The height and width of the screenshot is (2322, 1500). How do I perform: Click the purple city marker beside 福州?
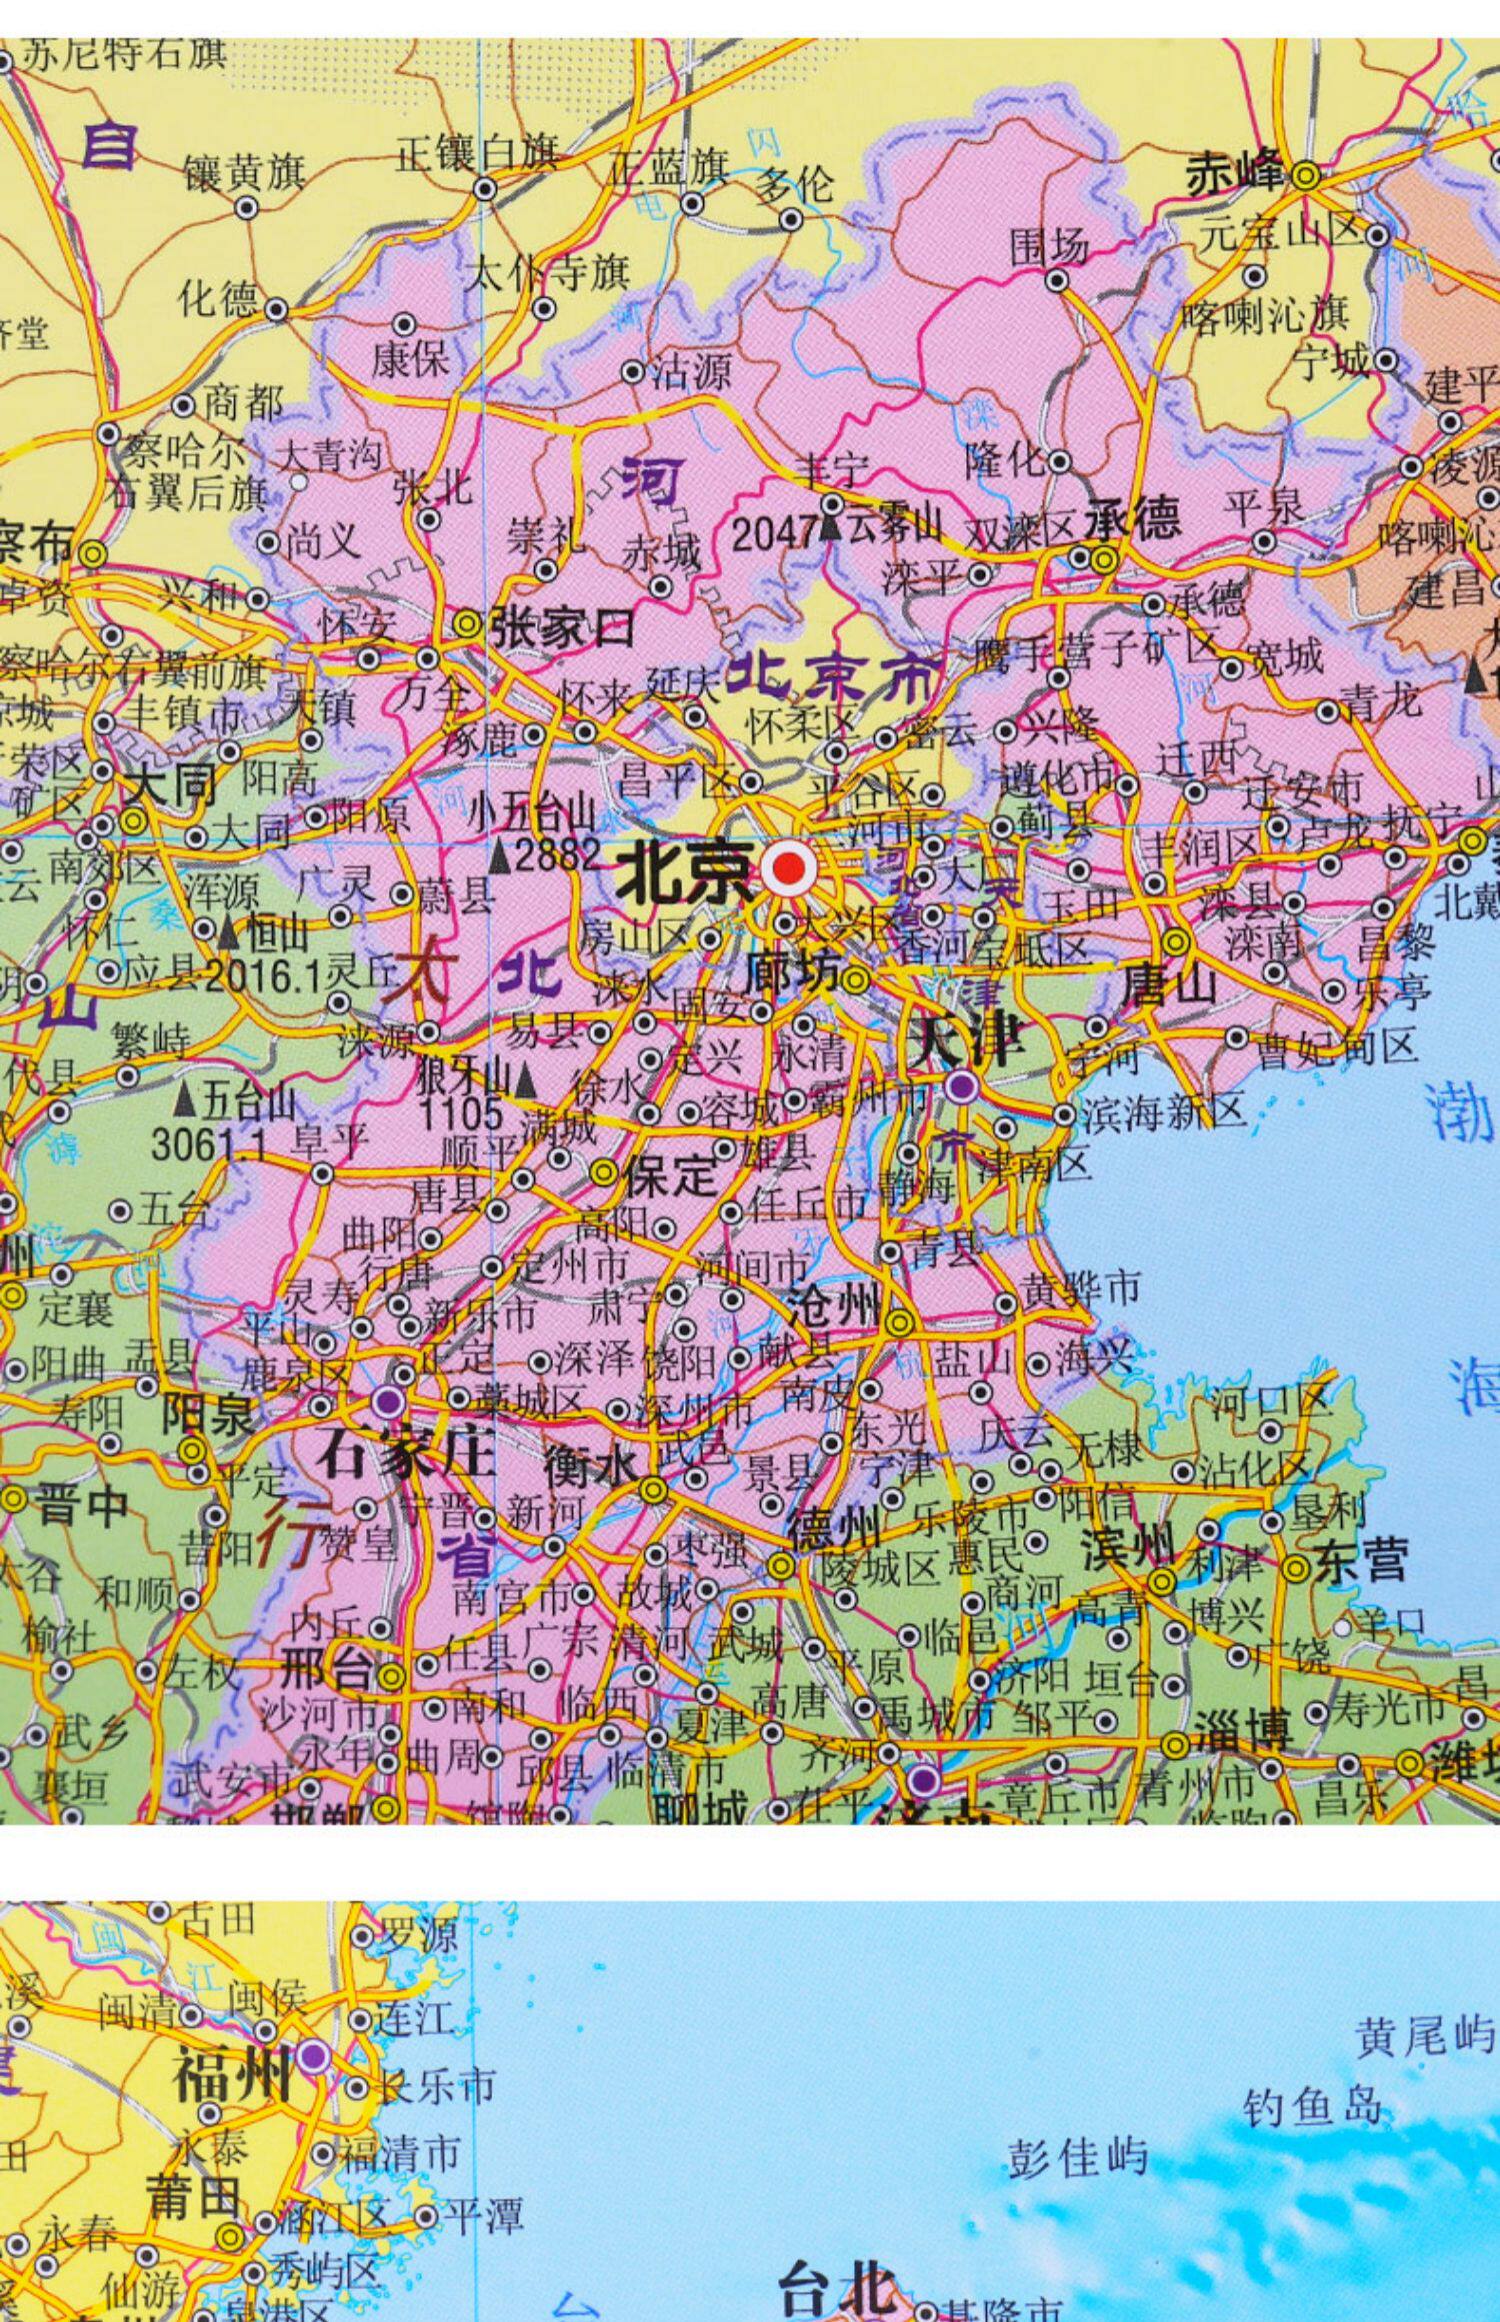tap(315, 2057)
